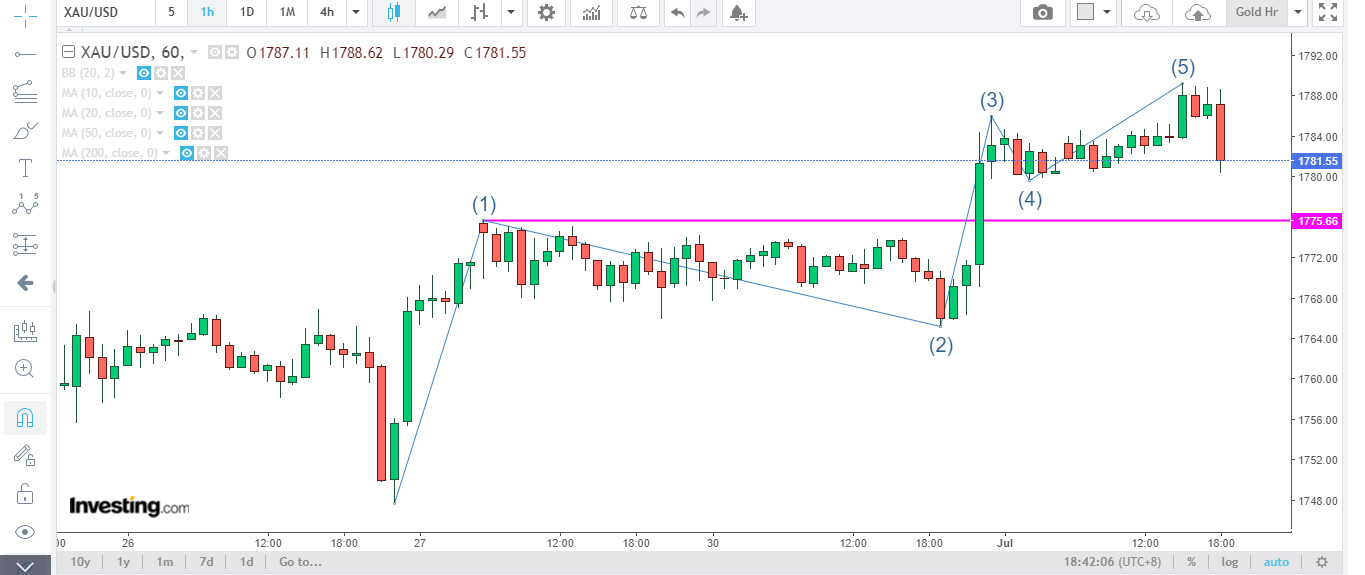Image resolution: width=1365 pixels, height=575 pixels.
Task: Switch to the 1D interval
Action: pos(246,13)
